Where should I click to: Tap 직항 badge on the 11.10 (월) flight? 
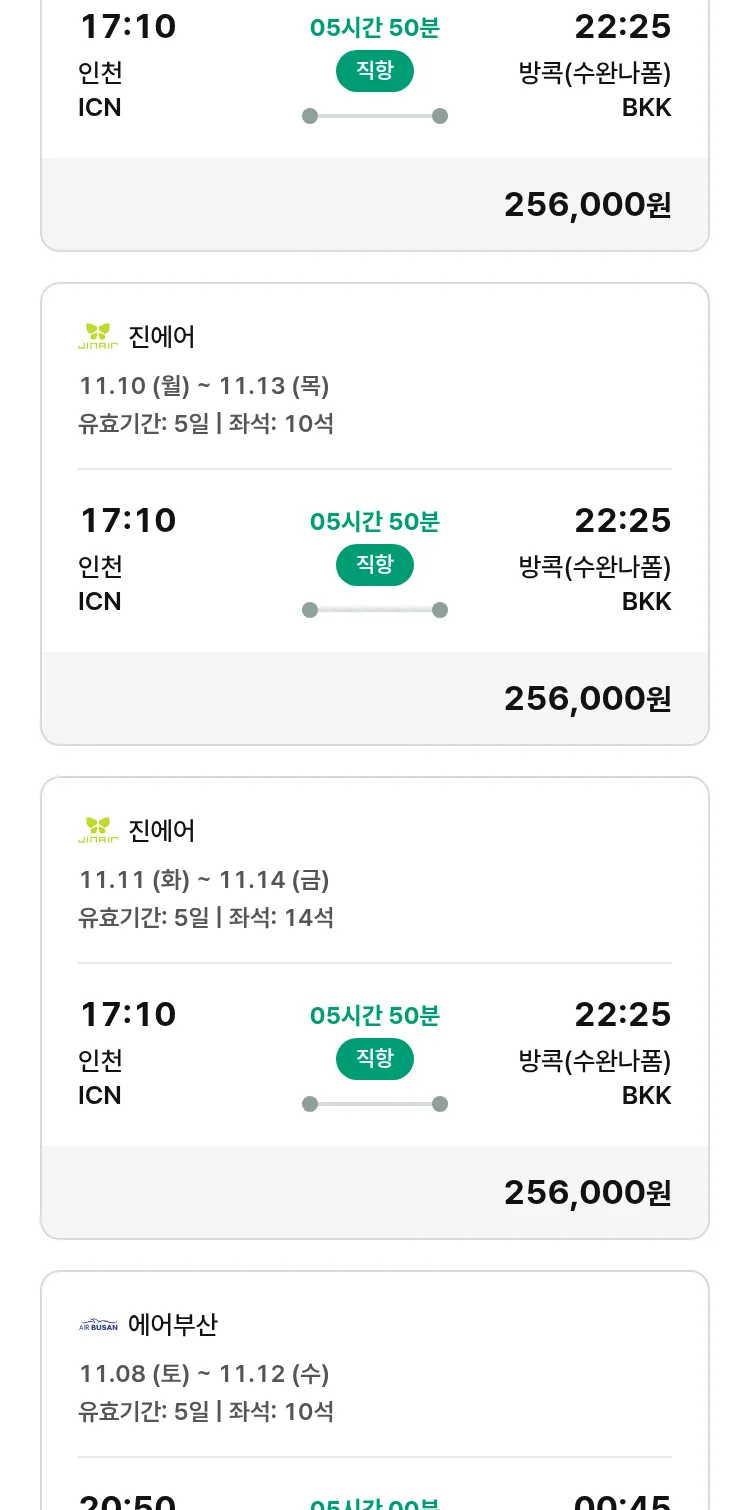click(375, 565)
